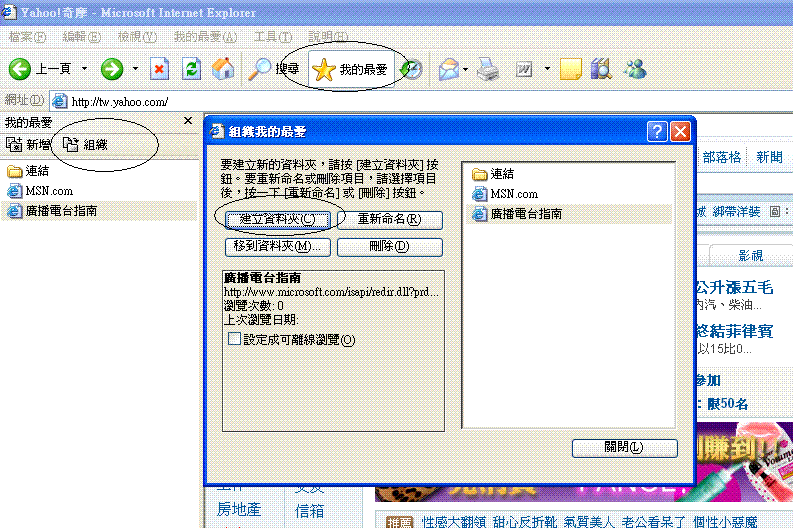Click the Back arrow button
The image size is (793, 528).
tap(20, 69)
